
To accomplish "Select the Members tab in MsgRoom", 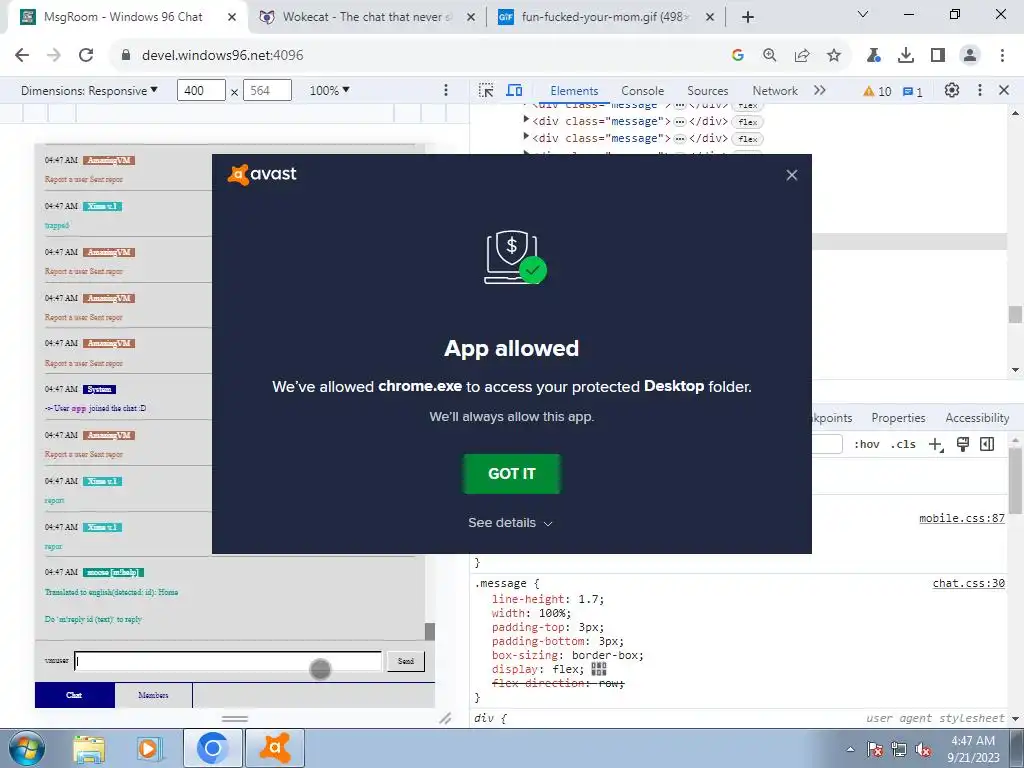I will 153,695.
